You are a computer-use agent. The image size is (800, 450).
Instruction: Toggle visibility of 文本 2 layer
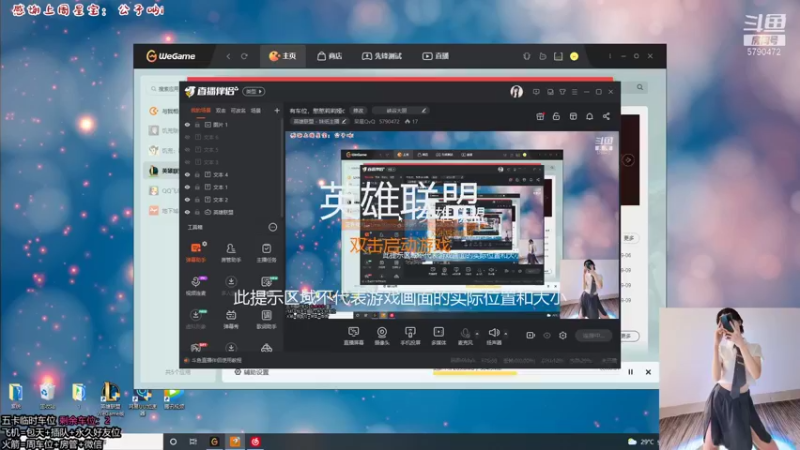click(x=187, y=199)
